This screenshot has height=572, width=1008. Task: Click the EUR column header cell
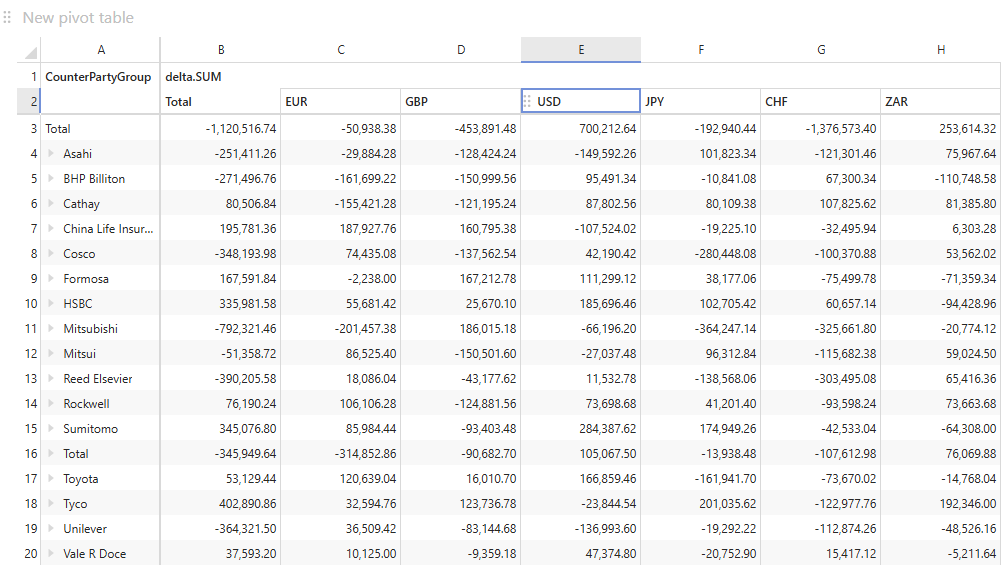pyautogui.click(x=341, y=102)
